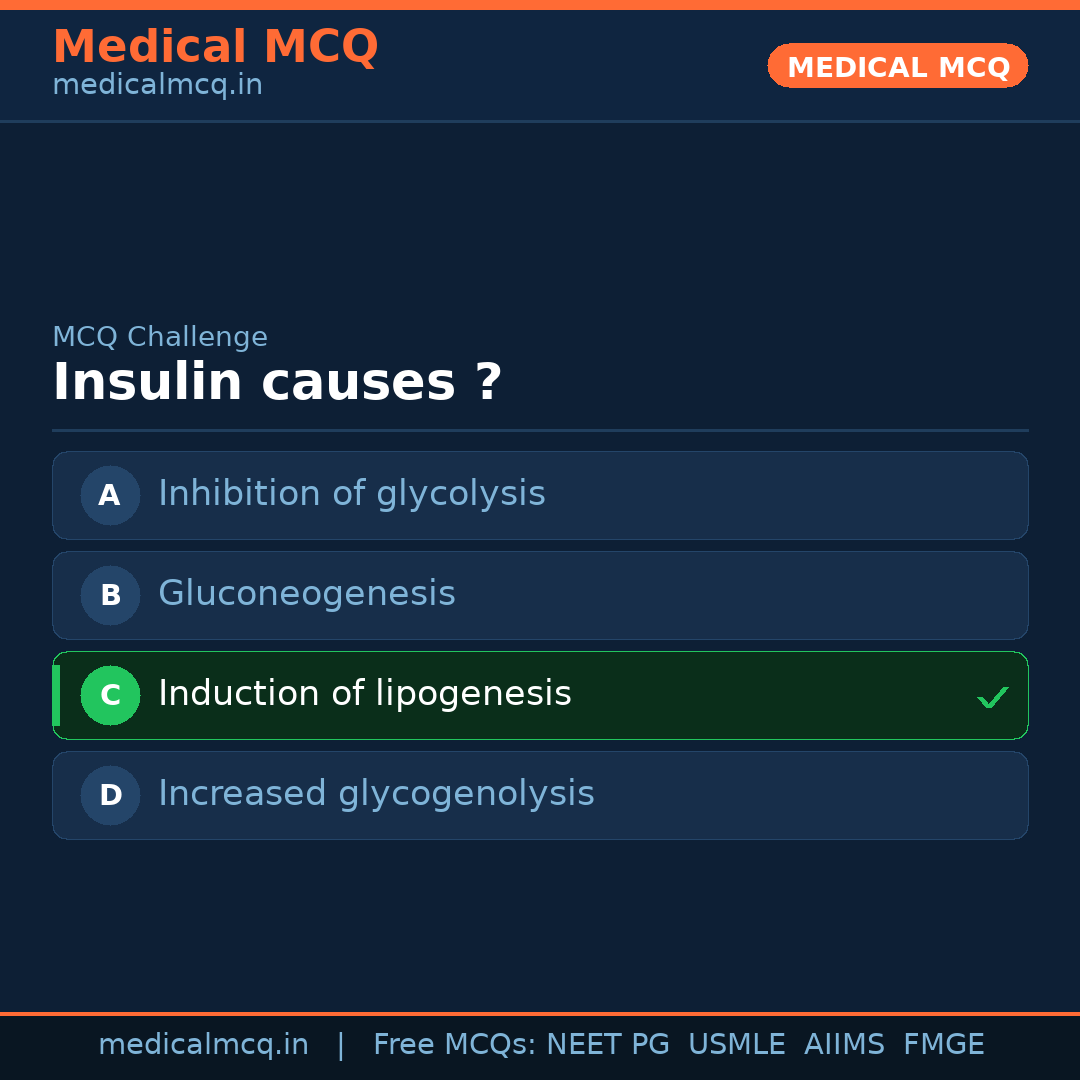Click the "MCQ Challenge" label
Viewport: 1080px width, 1080px height.
[160, 338]
